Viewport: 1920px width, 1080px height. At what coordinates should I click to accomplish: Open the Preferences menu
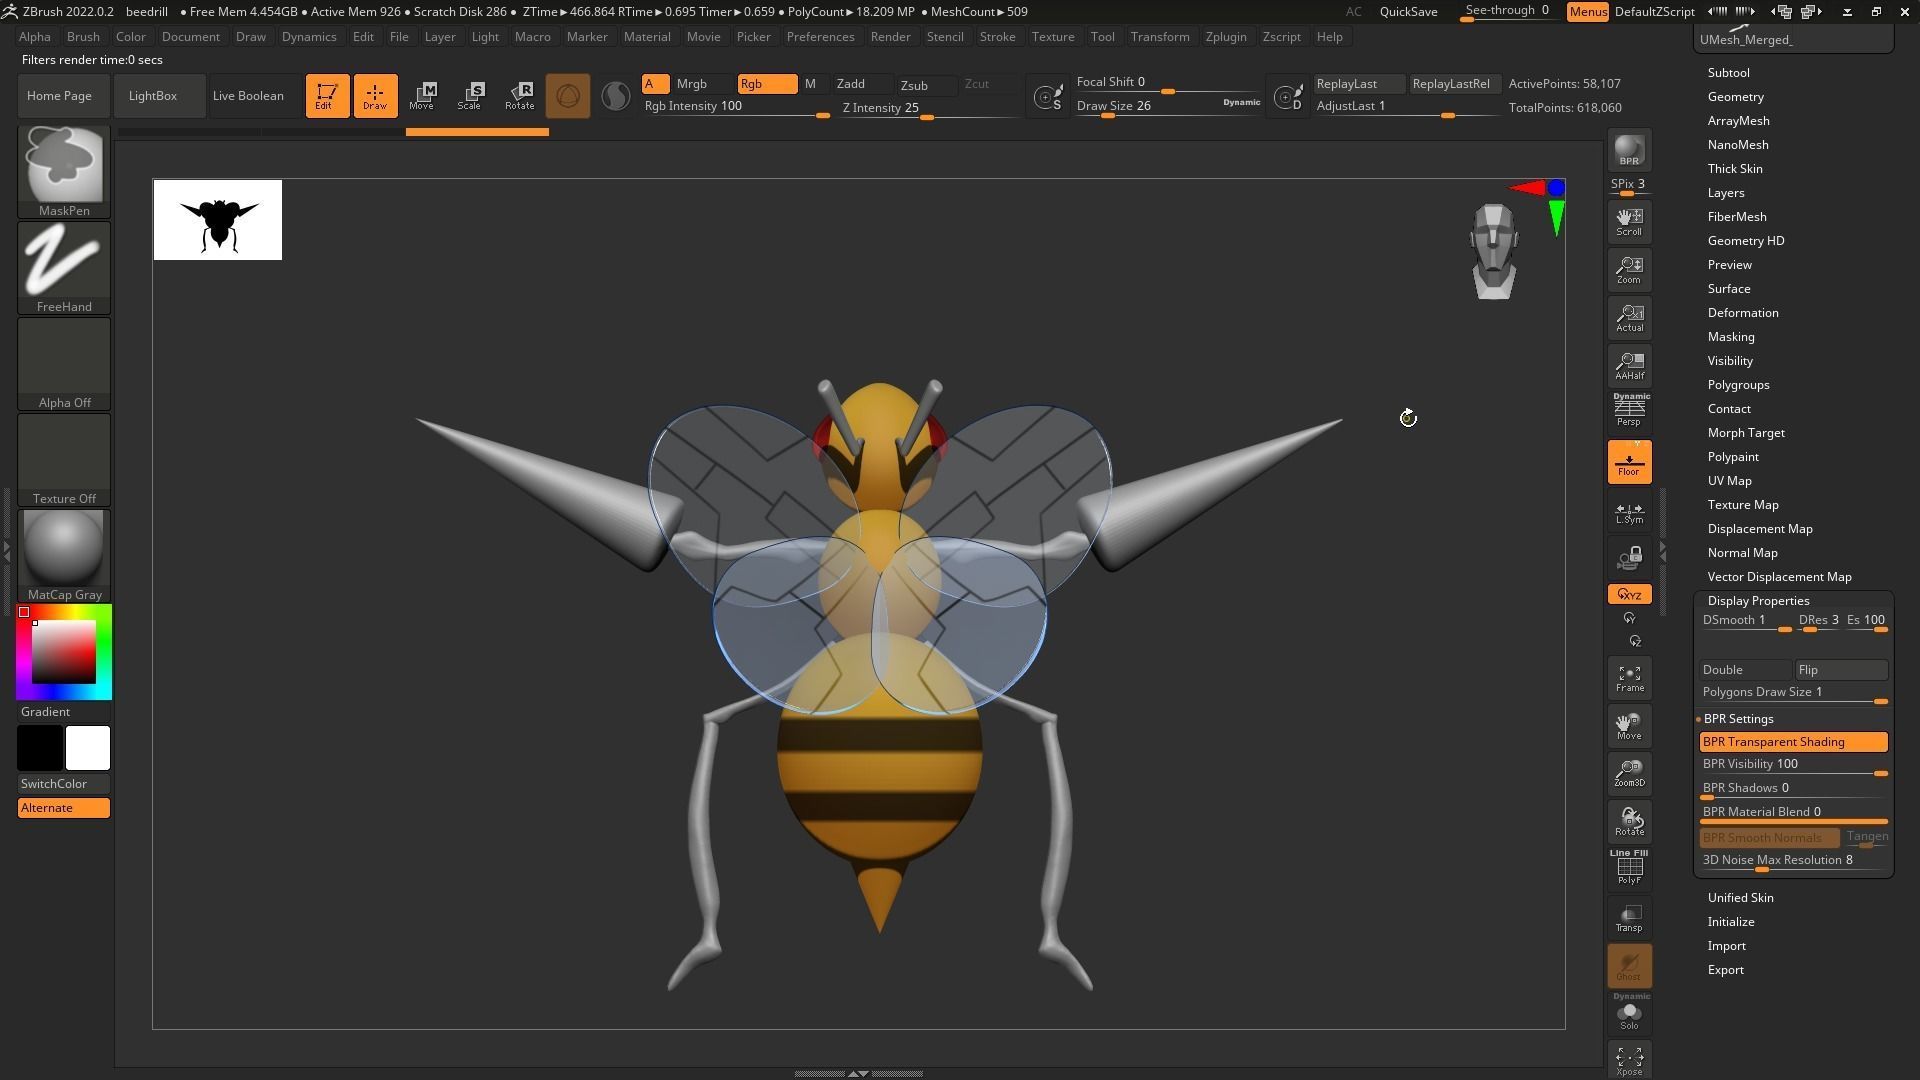(x=820, y=37)
